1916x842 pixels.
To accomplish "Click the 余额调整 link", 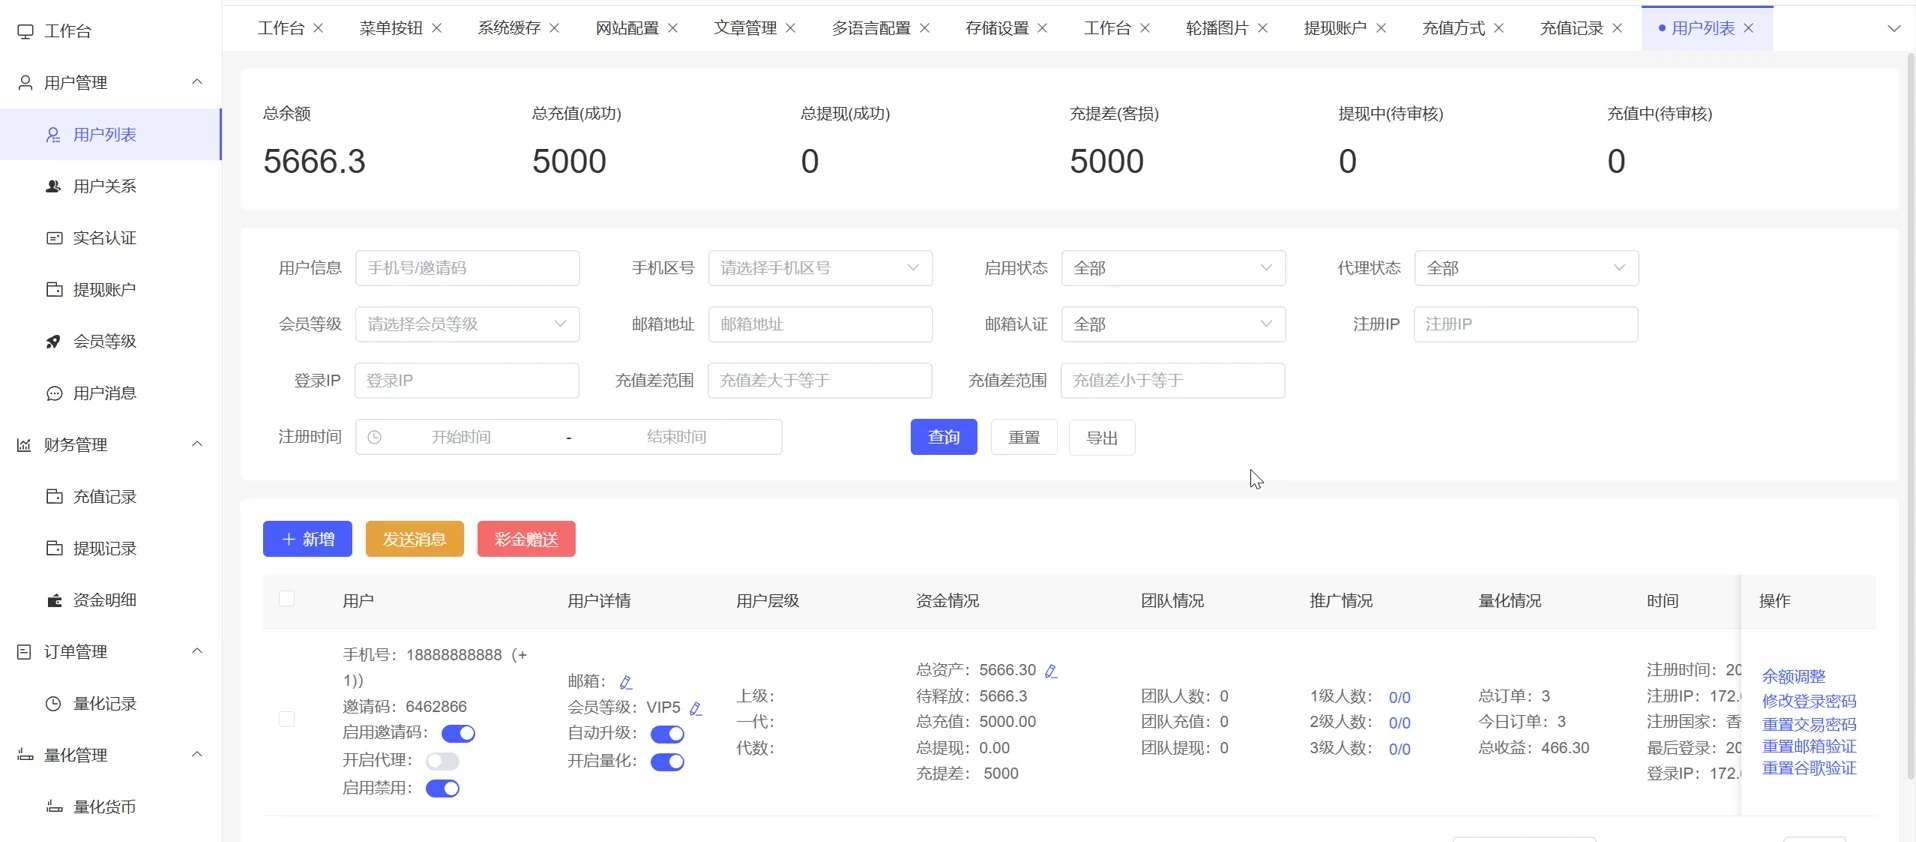I will point(1793,676).
